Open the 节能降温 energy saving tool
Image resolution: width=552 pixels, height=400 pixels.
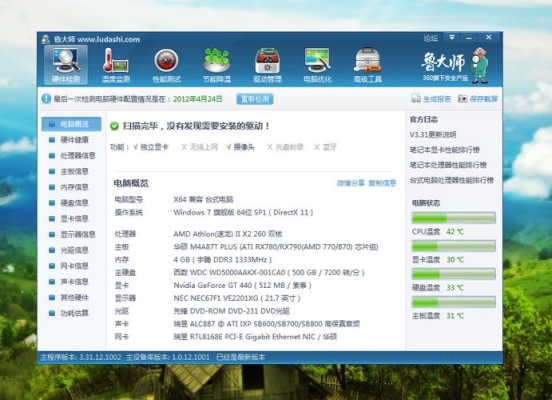click(217, 65)
